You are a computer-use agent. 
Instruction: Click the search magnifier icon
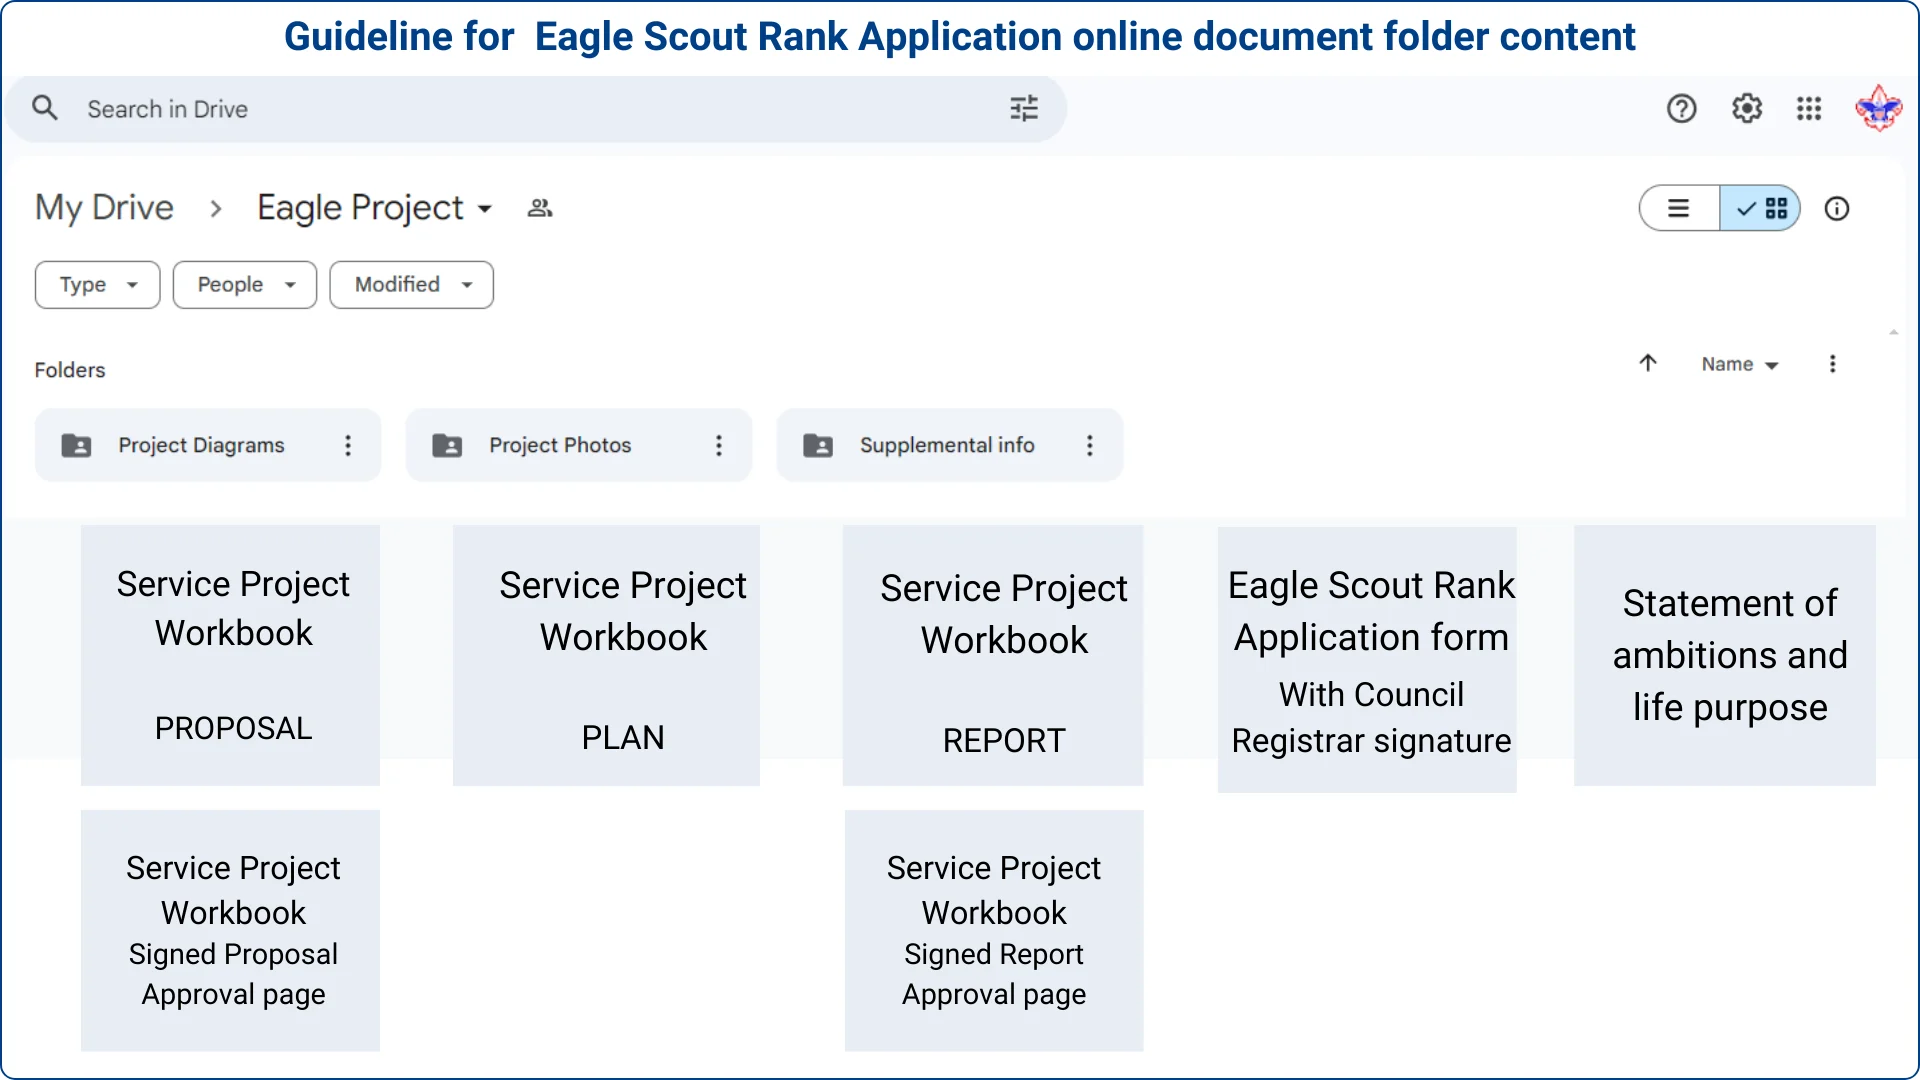pos(44,107)
